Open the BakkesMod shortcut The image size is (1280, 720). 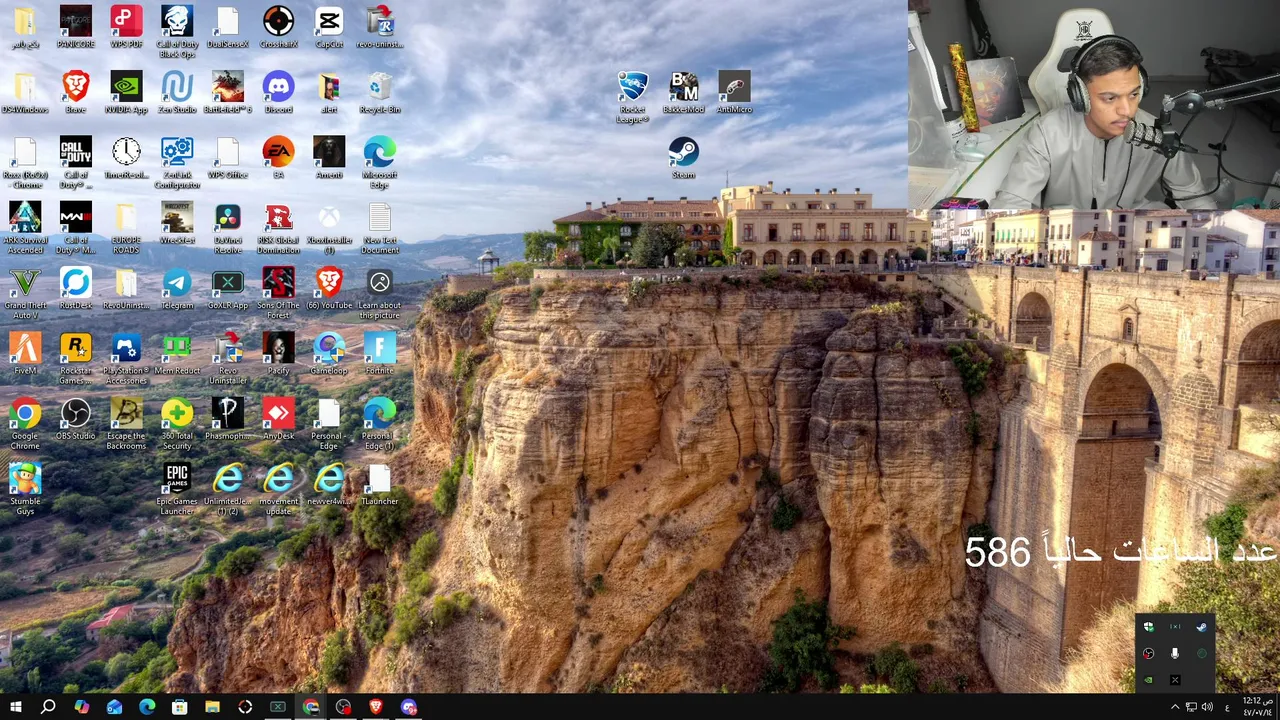tap(683, 92)
